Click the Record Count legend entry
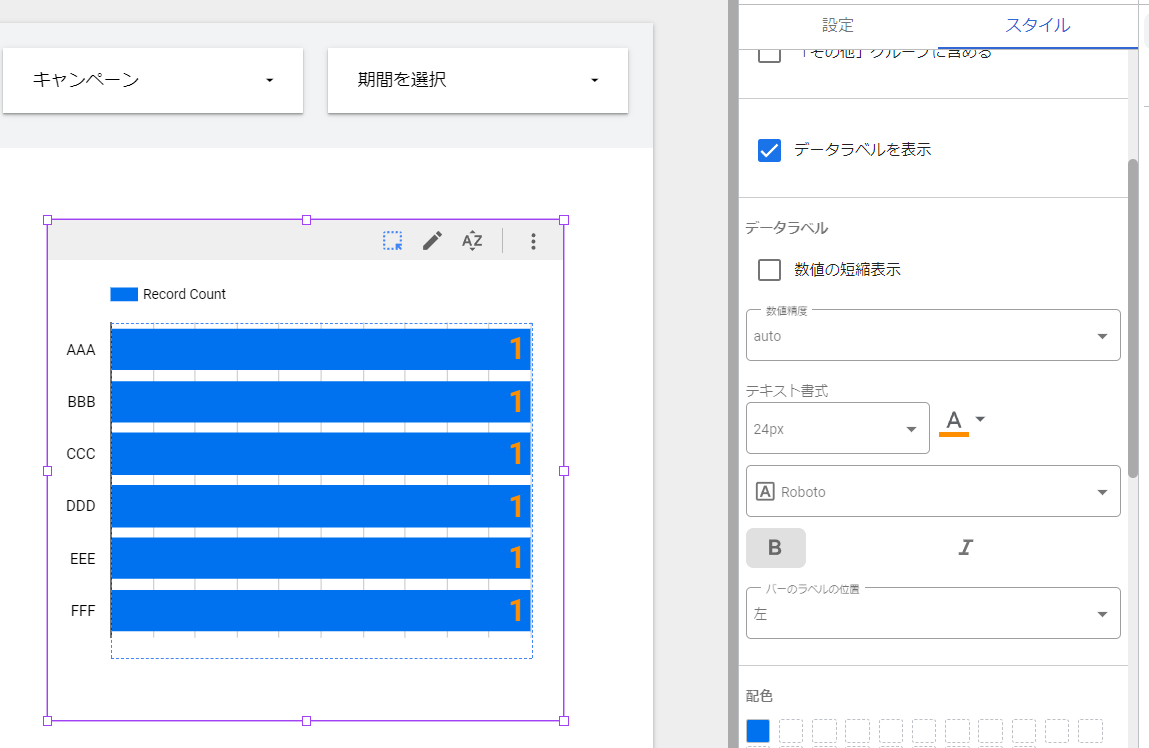 coord(168,294)
